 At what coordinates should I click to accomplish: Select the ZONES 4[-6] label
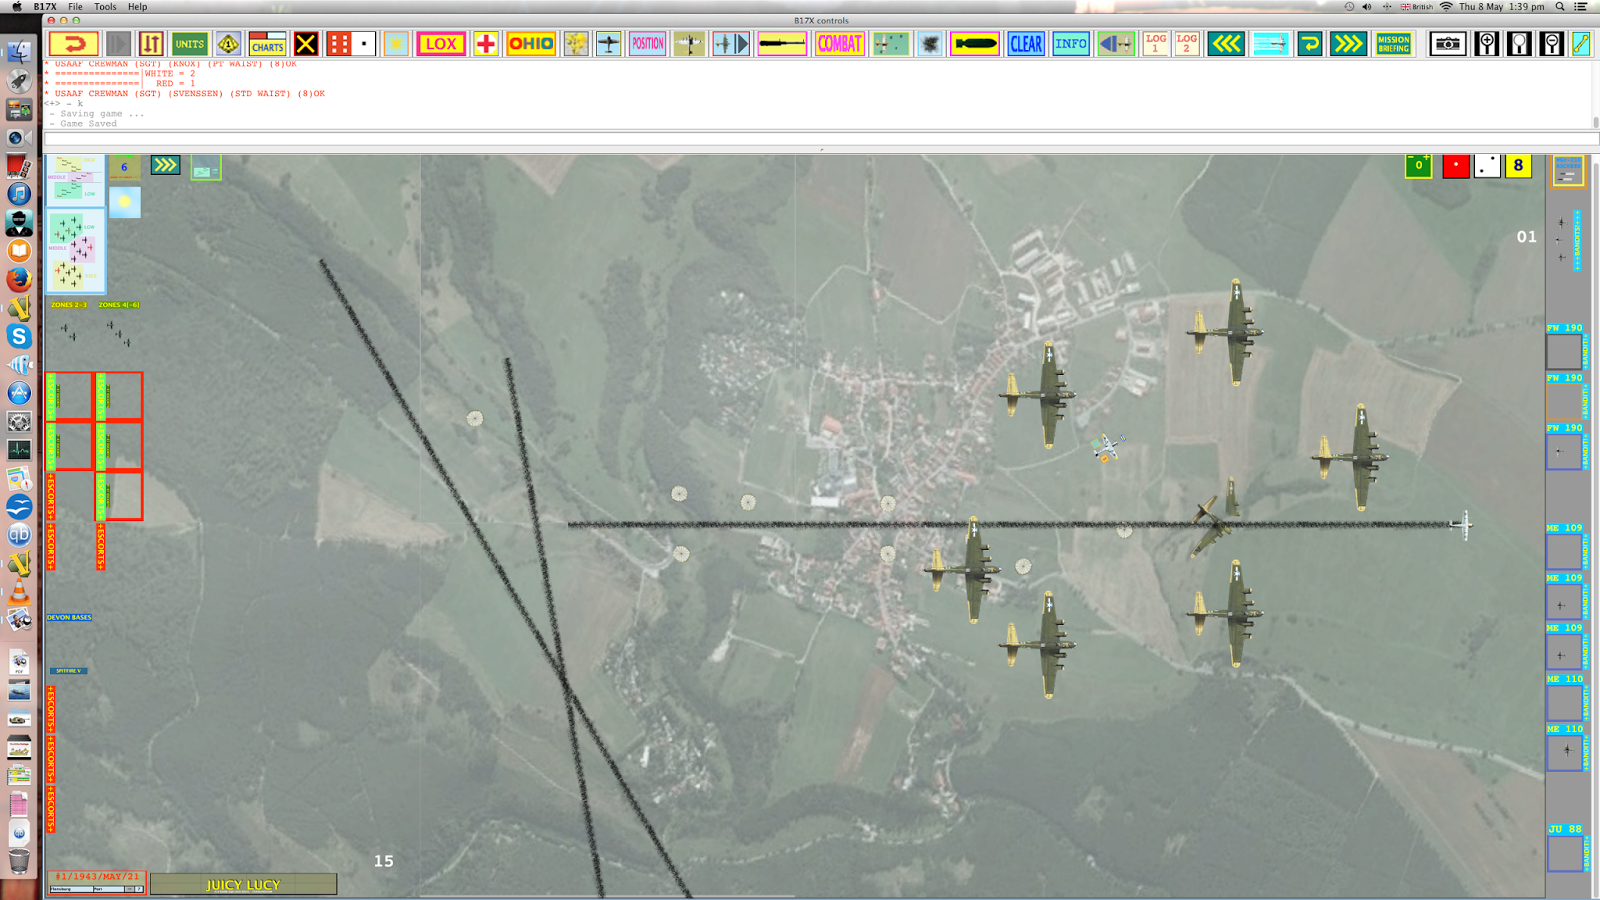point(119,305)
